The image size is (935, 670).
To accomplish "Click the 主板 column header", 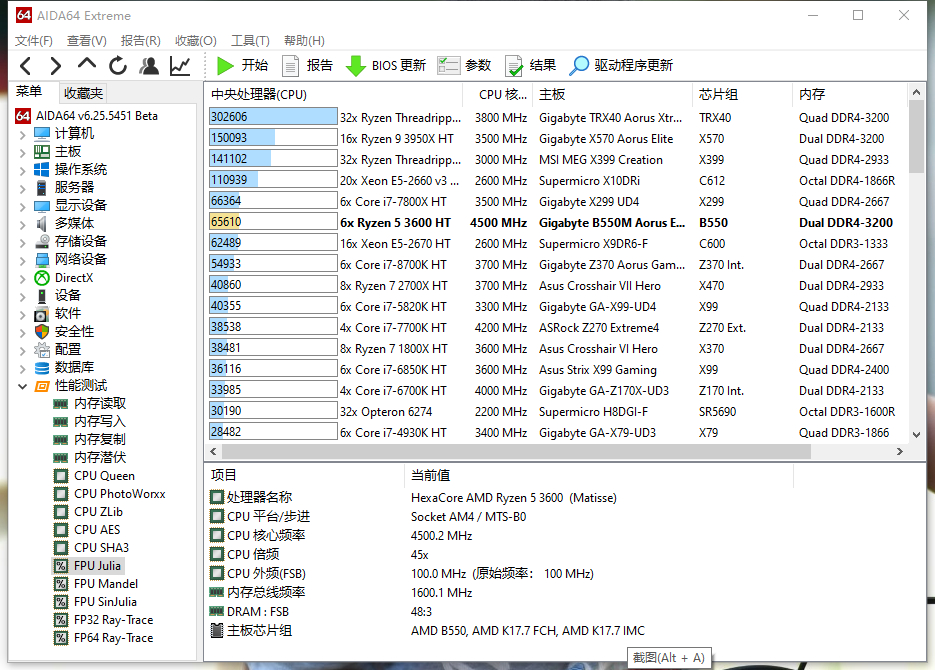I will tap(614, 94).
